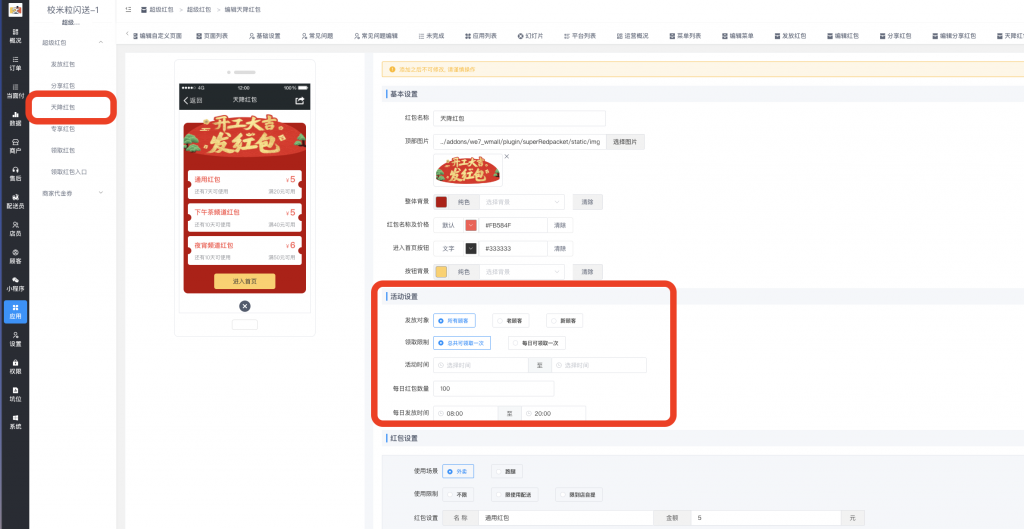1024x529 pixels.
Task: Select 新顾客 radio option
Action: (x=565, y=321)
